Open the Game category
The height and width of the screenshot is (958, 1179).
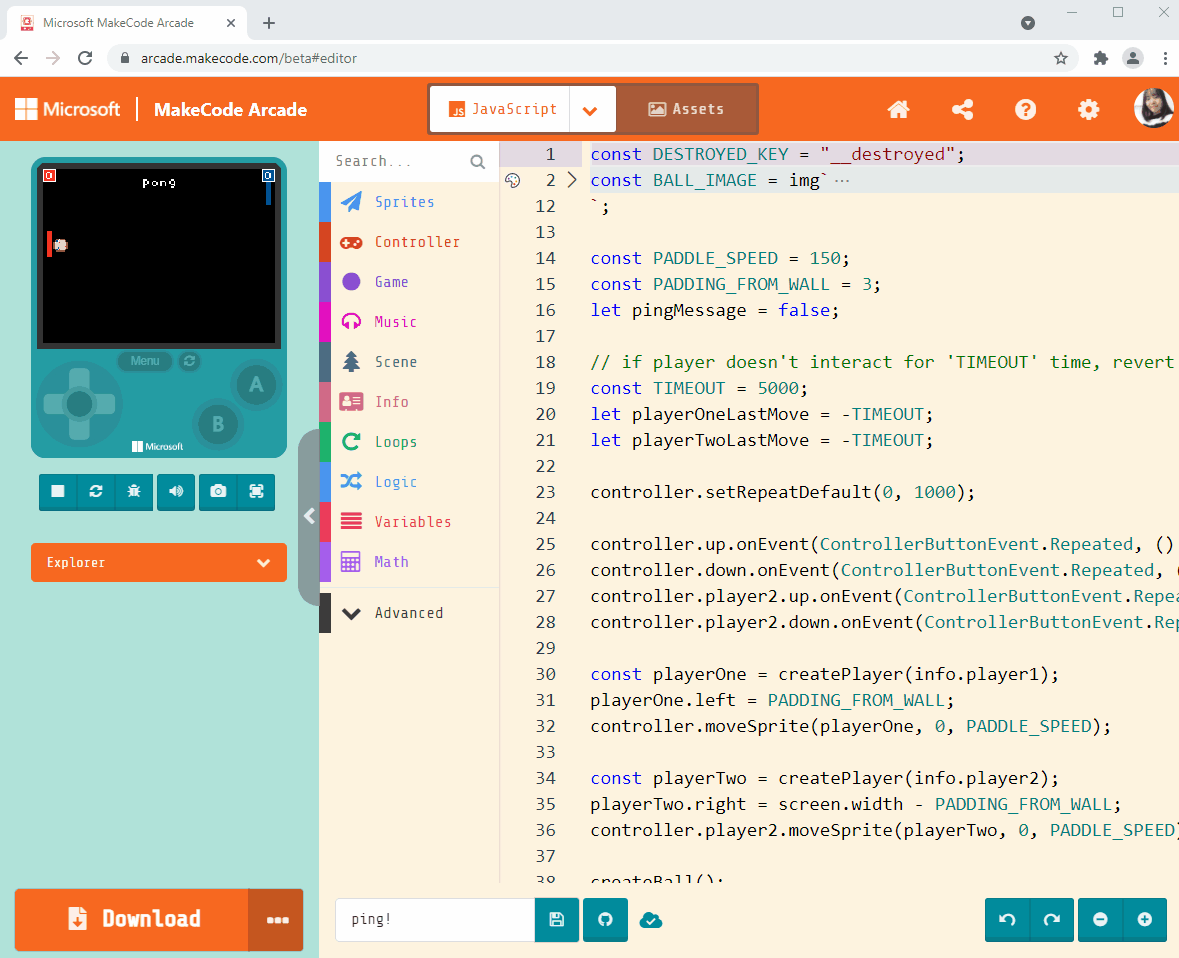click(409, 282)
